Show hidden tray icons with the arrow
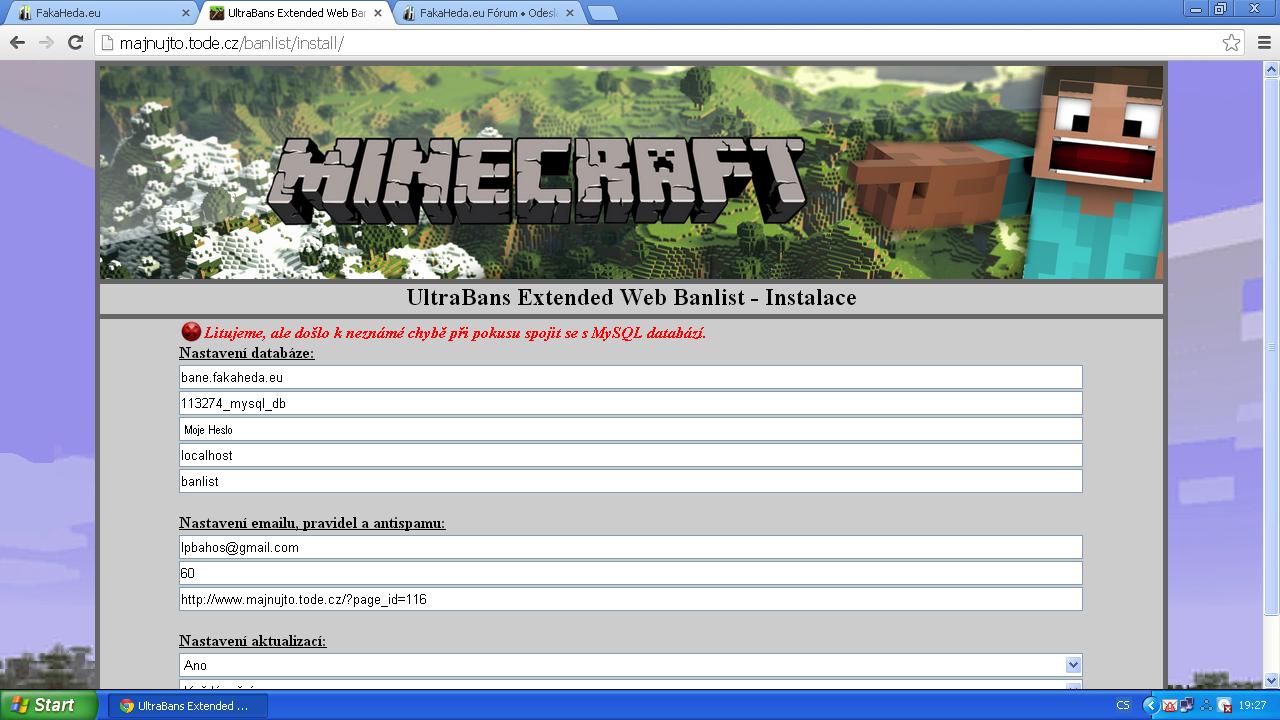 click(x=1150, y=705)
